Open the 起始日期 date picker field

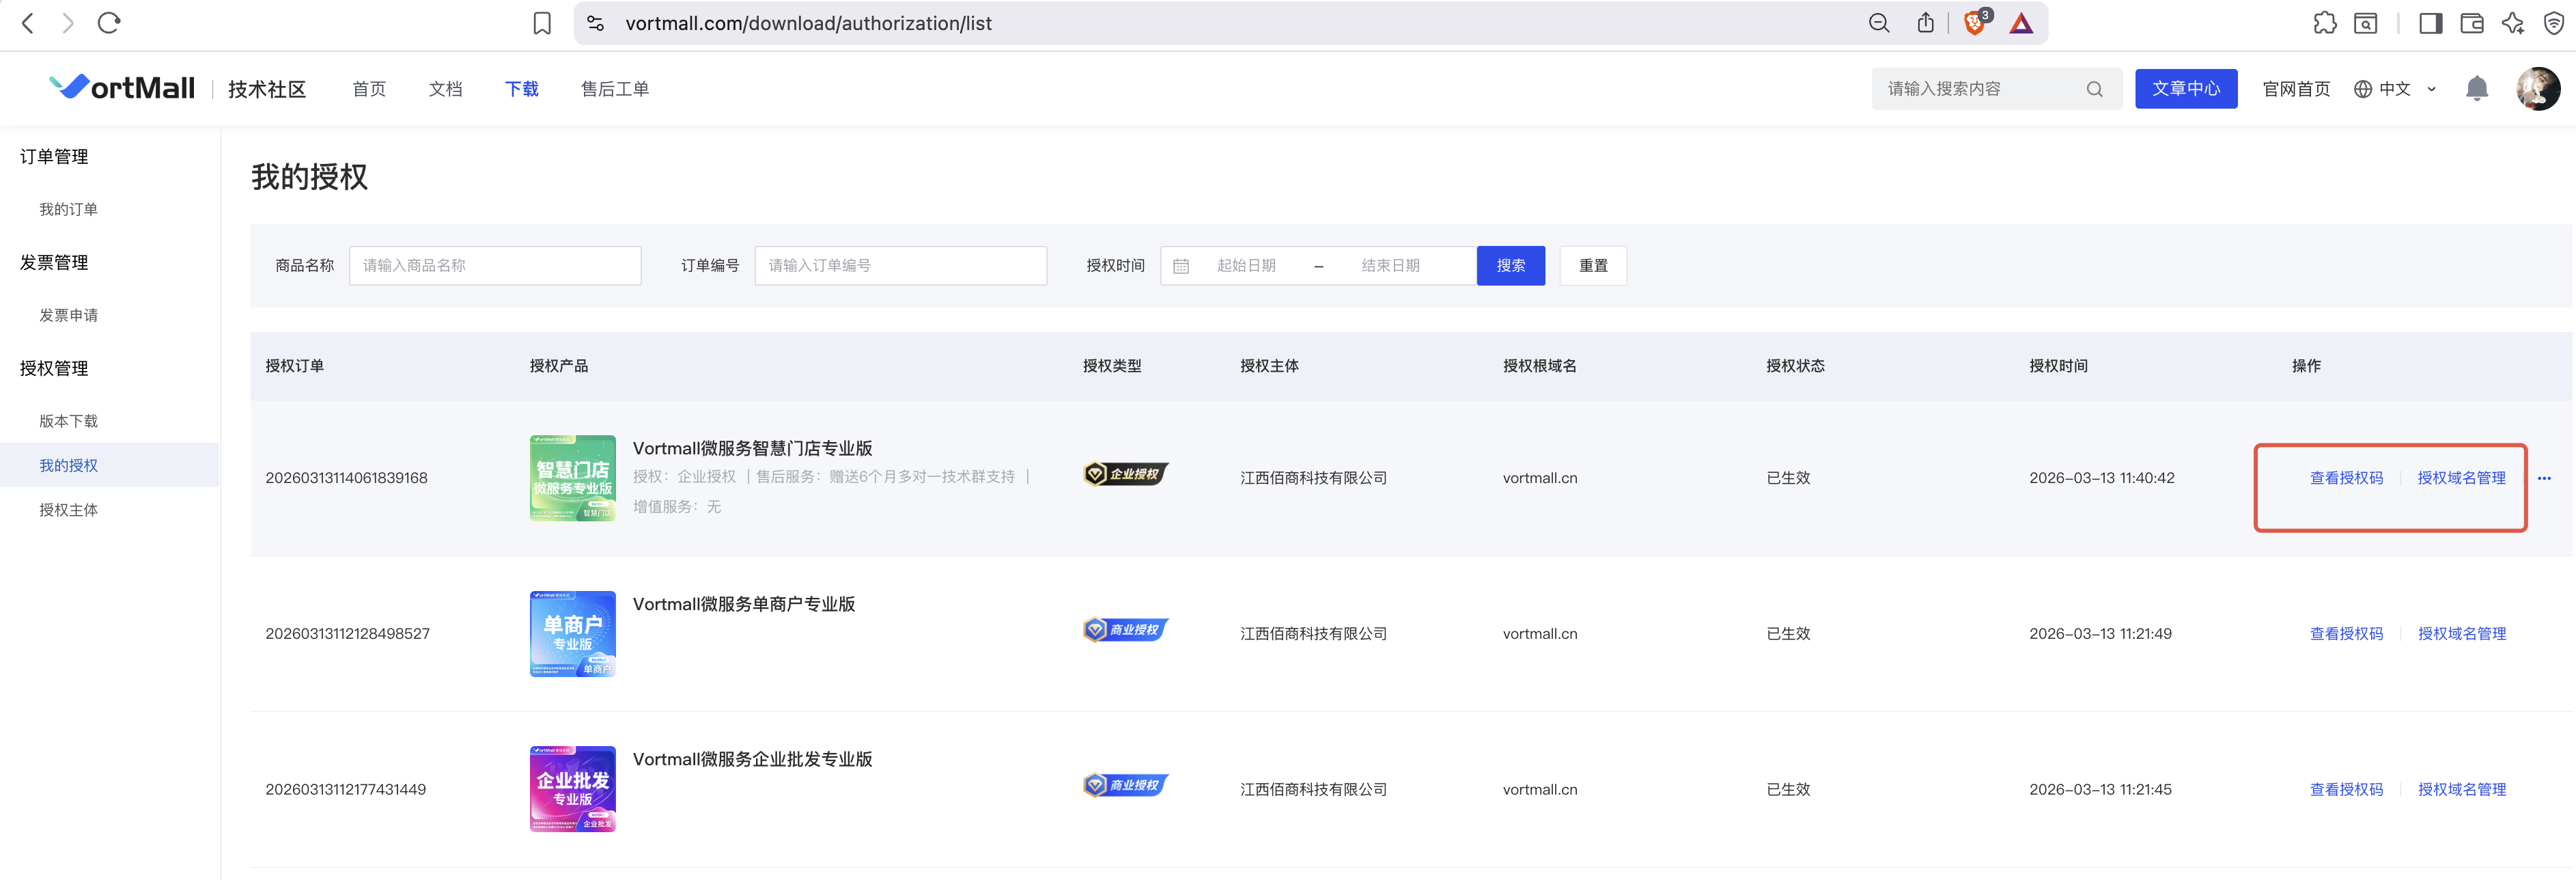tap(1246, 266)
